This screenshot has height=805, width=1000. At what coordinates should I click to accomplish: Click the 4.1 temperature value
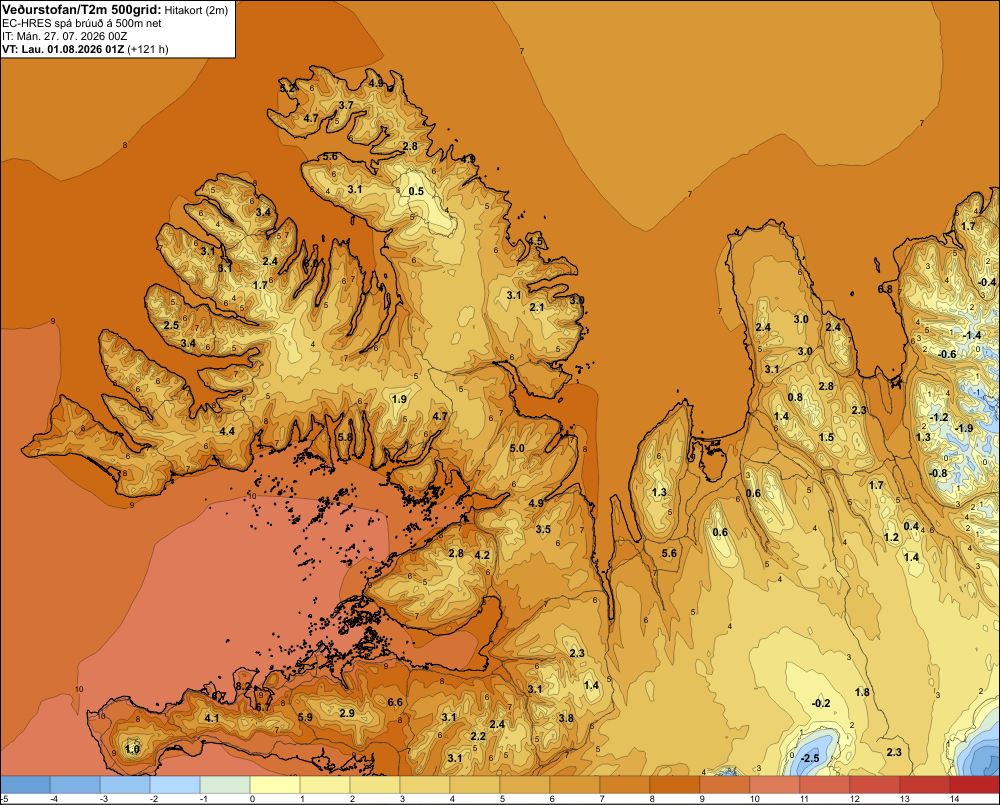[x=212, y=718]
